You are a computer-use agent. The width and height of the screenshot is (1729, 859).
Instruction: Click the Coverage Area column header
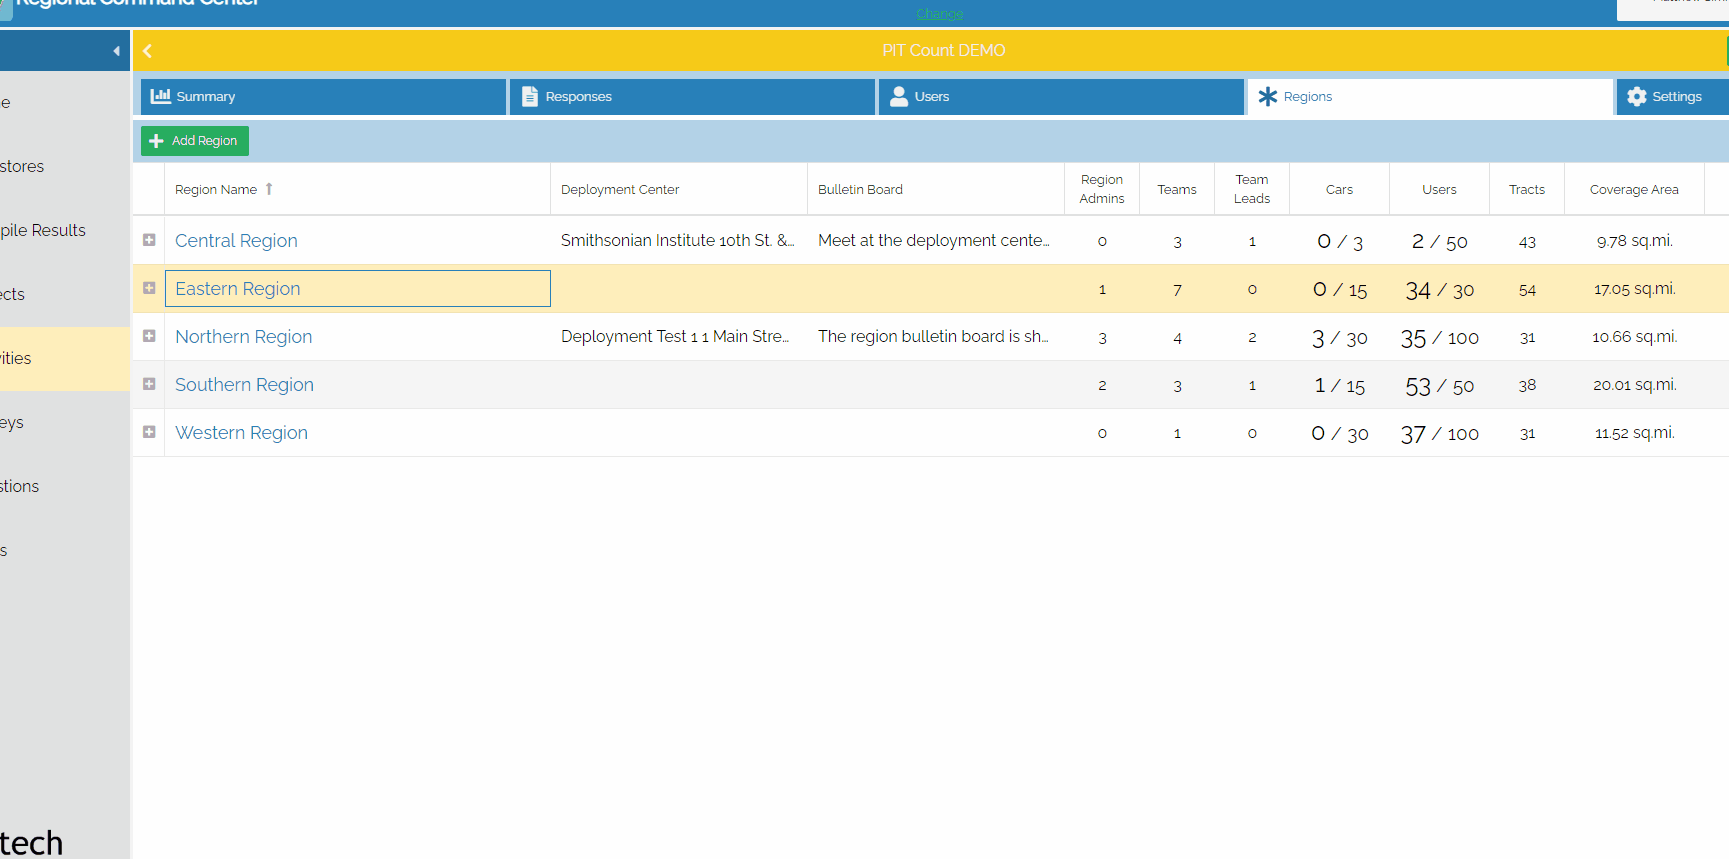point(1633,189)
